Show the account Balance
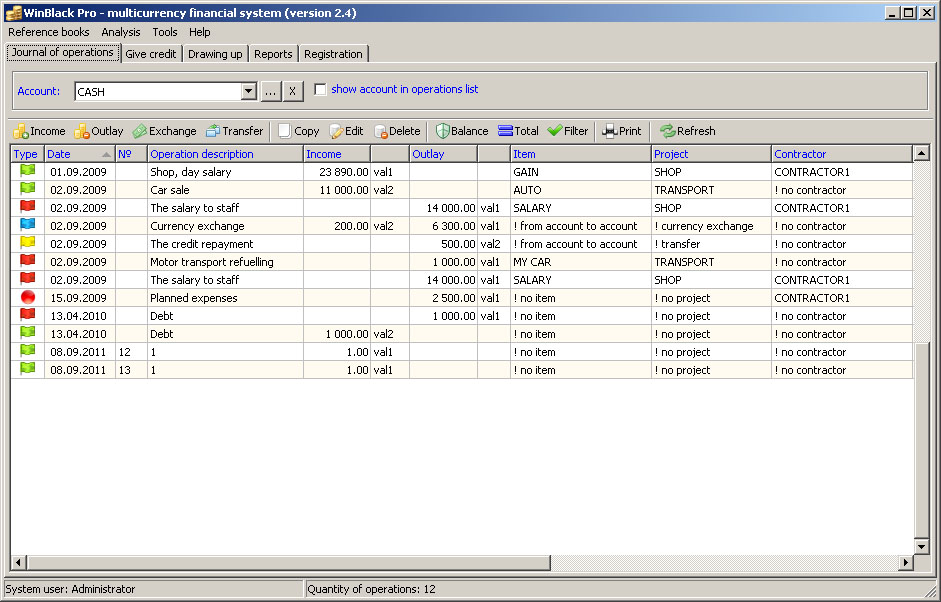Image resolution: width=941 pixels, height=602 pixels. tap(462, 131)
